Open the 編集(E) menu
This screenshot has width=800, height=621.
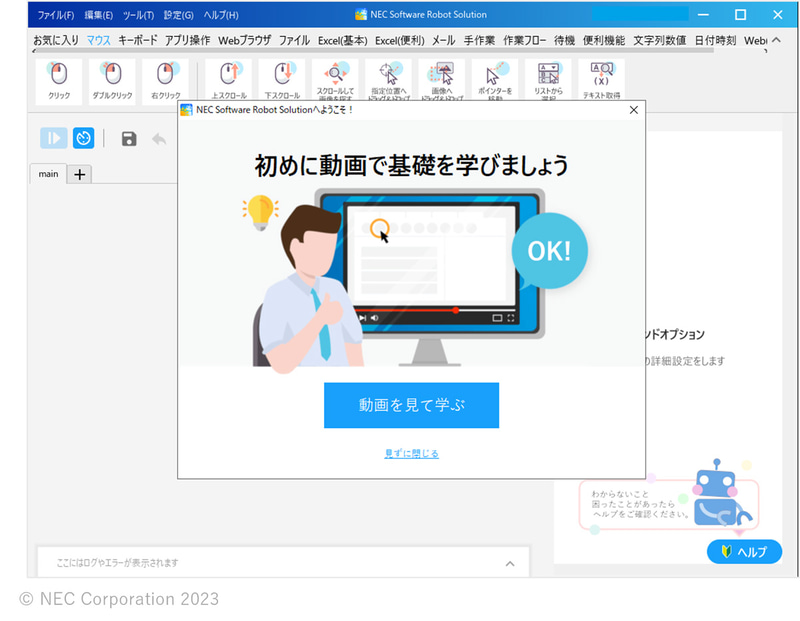98,15
